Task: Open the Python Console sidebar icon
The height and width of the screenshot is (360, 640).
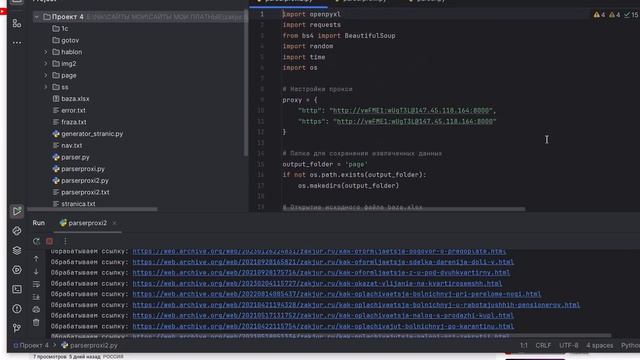Action: [17, 231]
